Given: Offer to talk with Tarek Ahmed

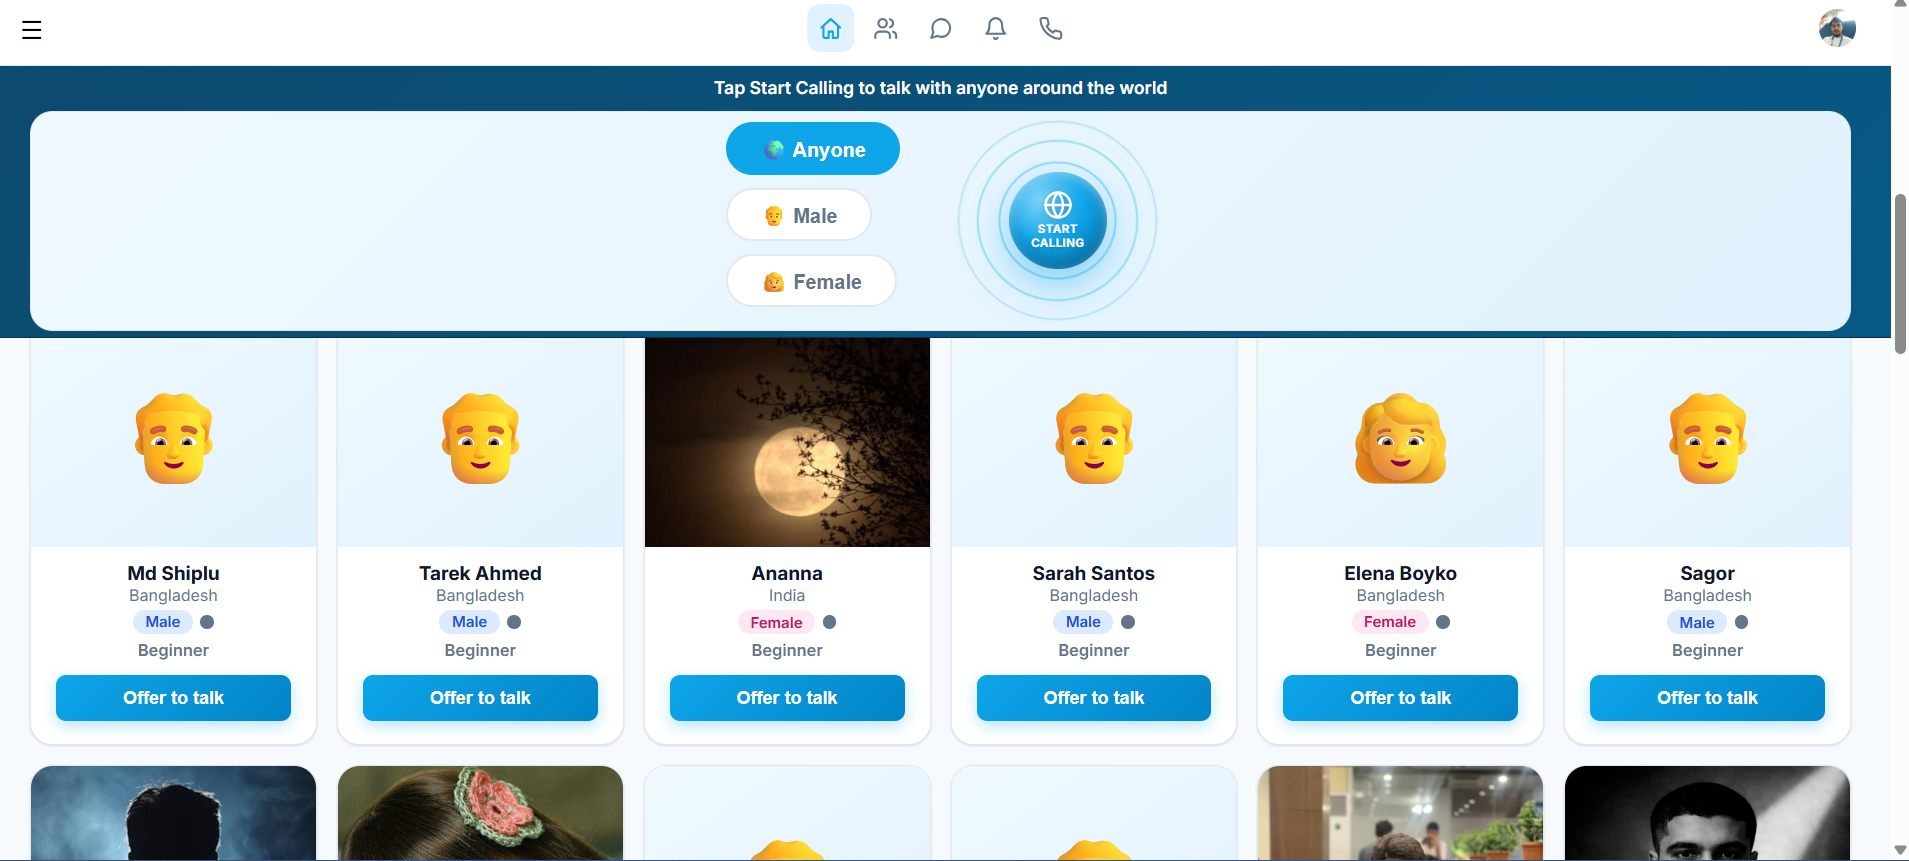Looking at the screenshot, I should pos(480,698).
